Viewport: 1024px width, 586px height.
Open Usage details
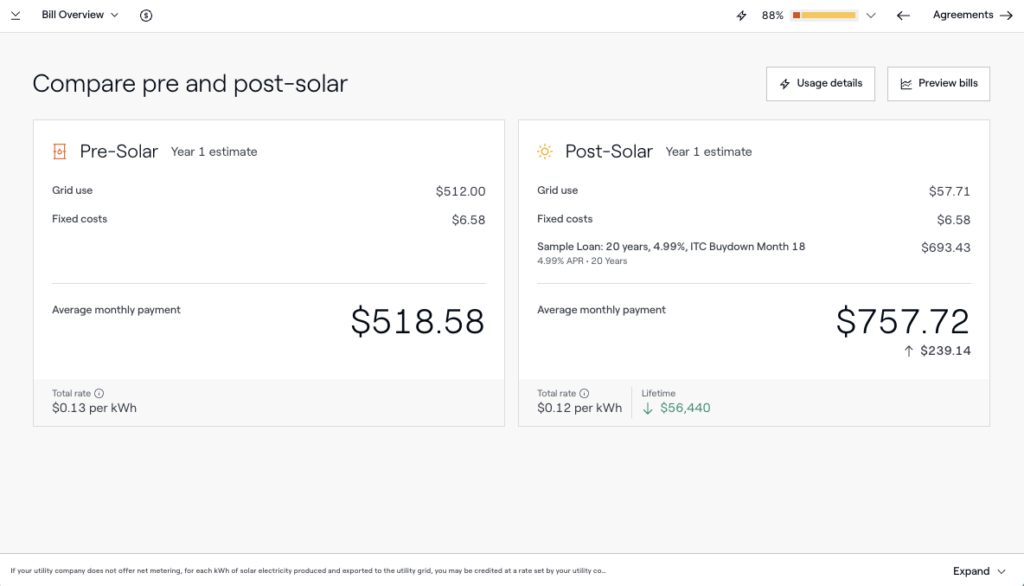[820, 84]
